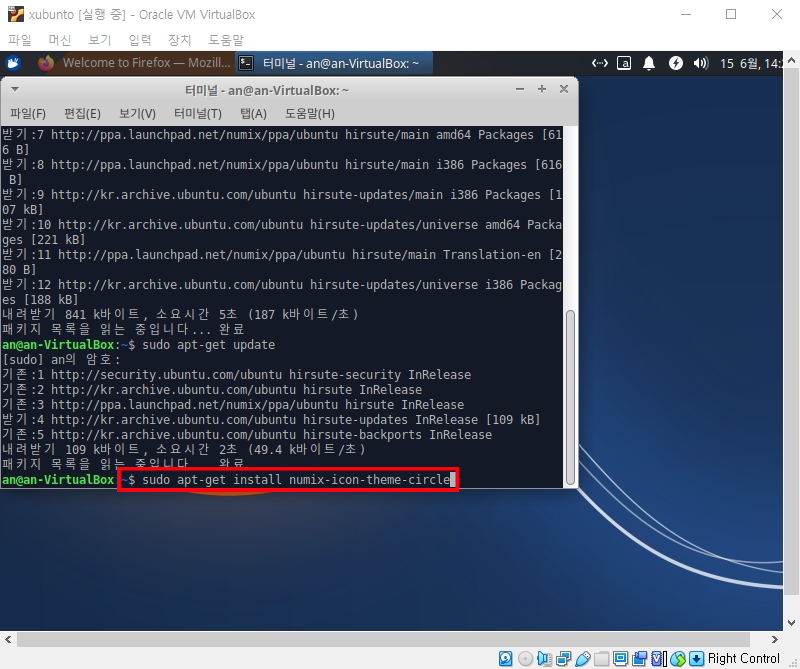The image size is (800, 669).
Task: Click the vertical scrollbar down arrow
Action: tap(791, 623)
